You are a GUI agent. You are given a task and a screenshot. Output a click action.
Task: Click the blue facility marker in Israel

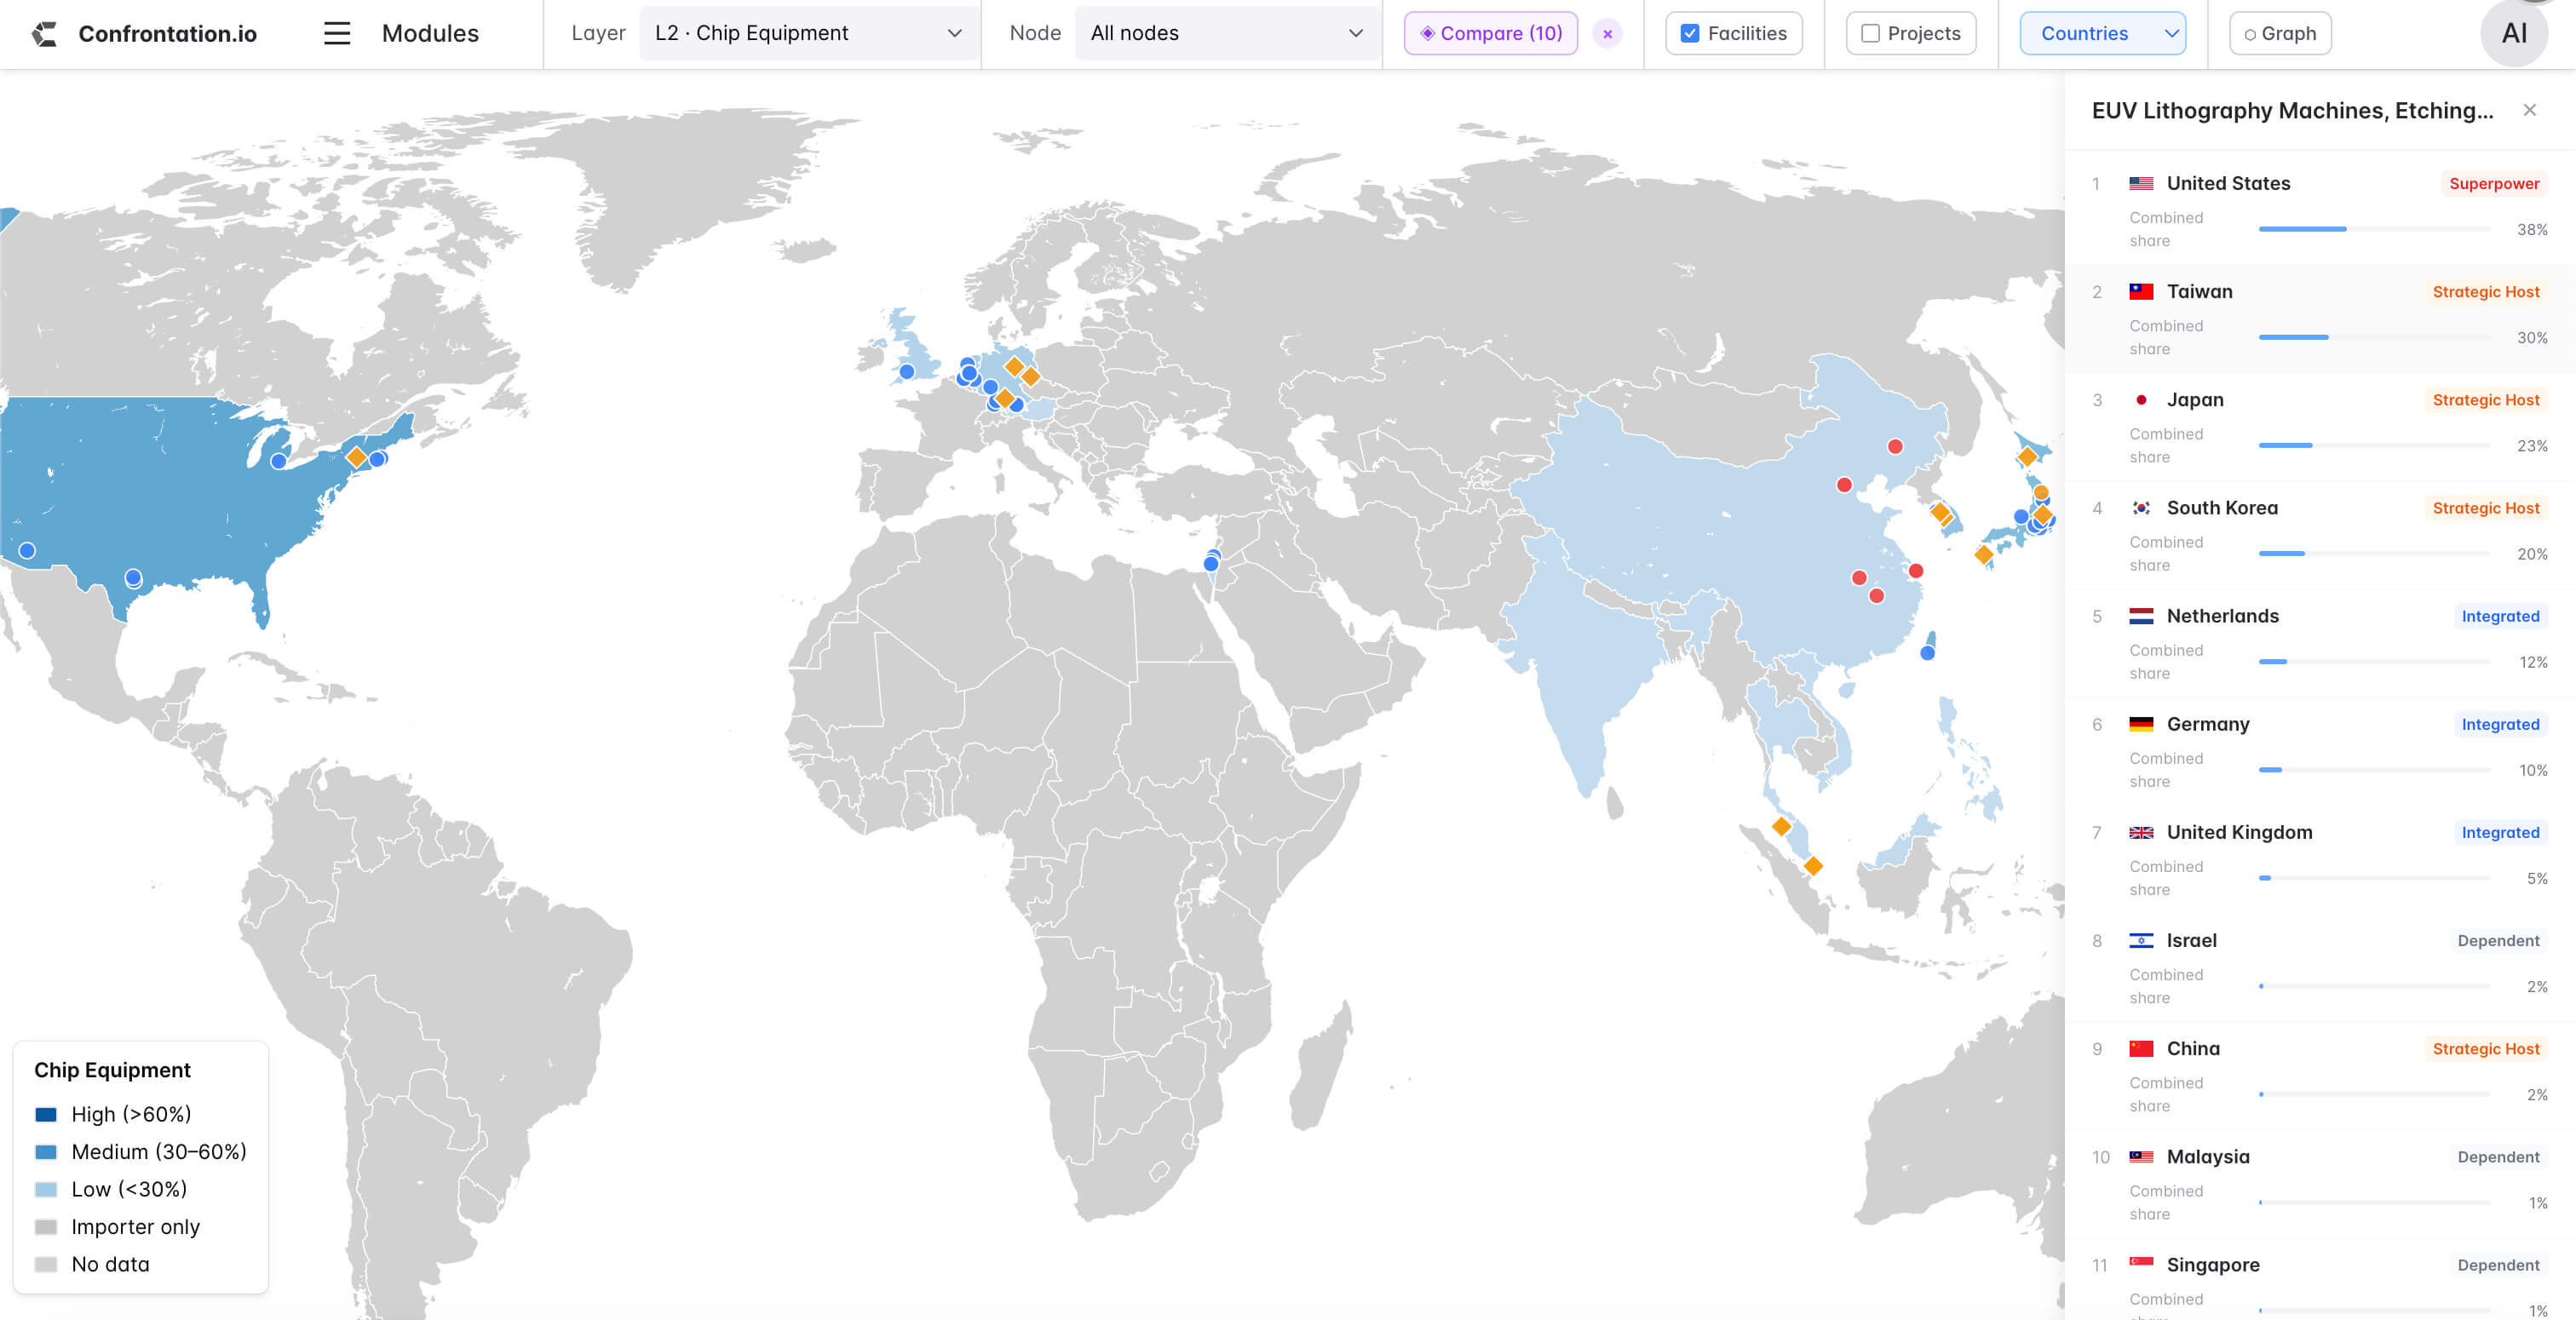point(1210,564)
